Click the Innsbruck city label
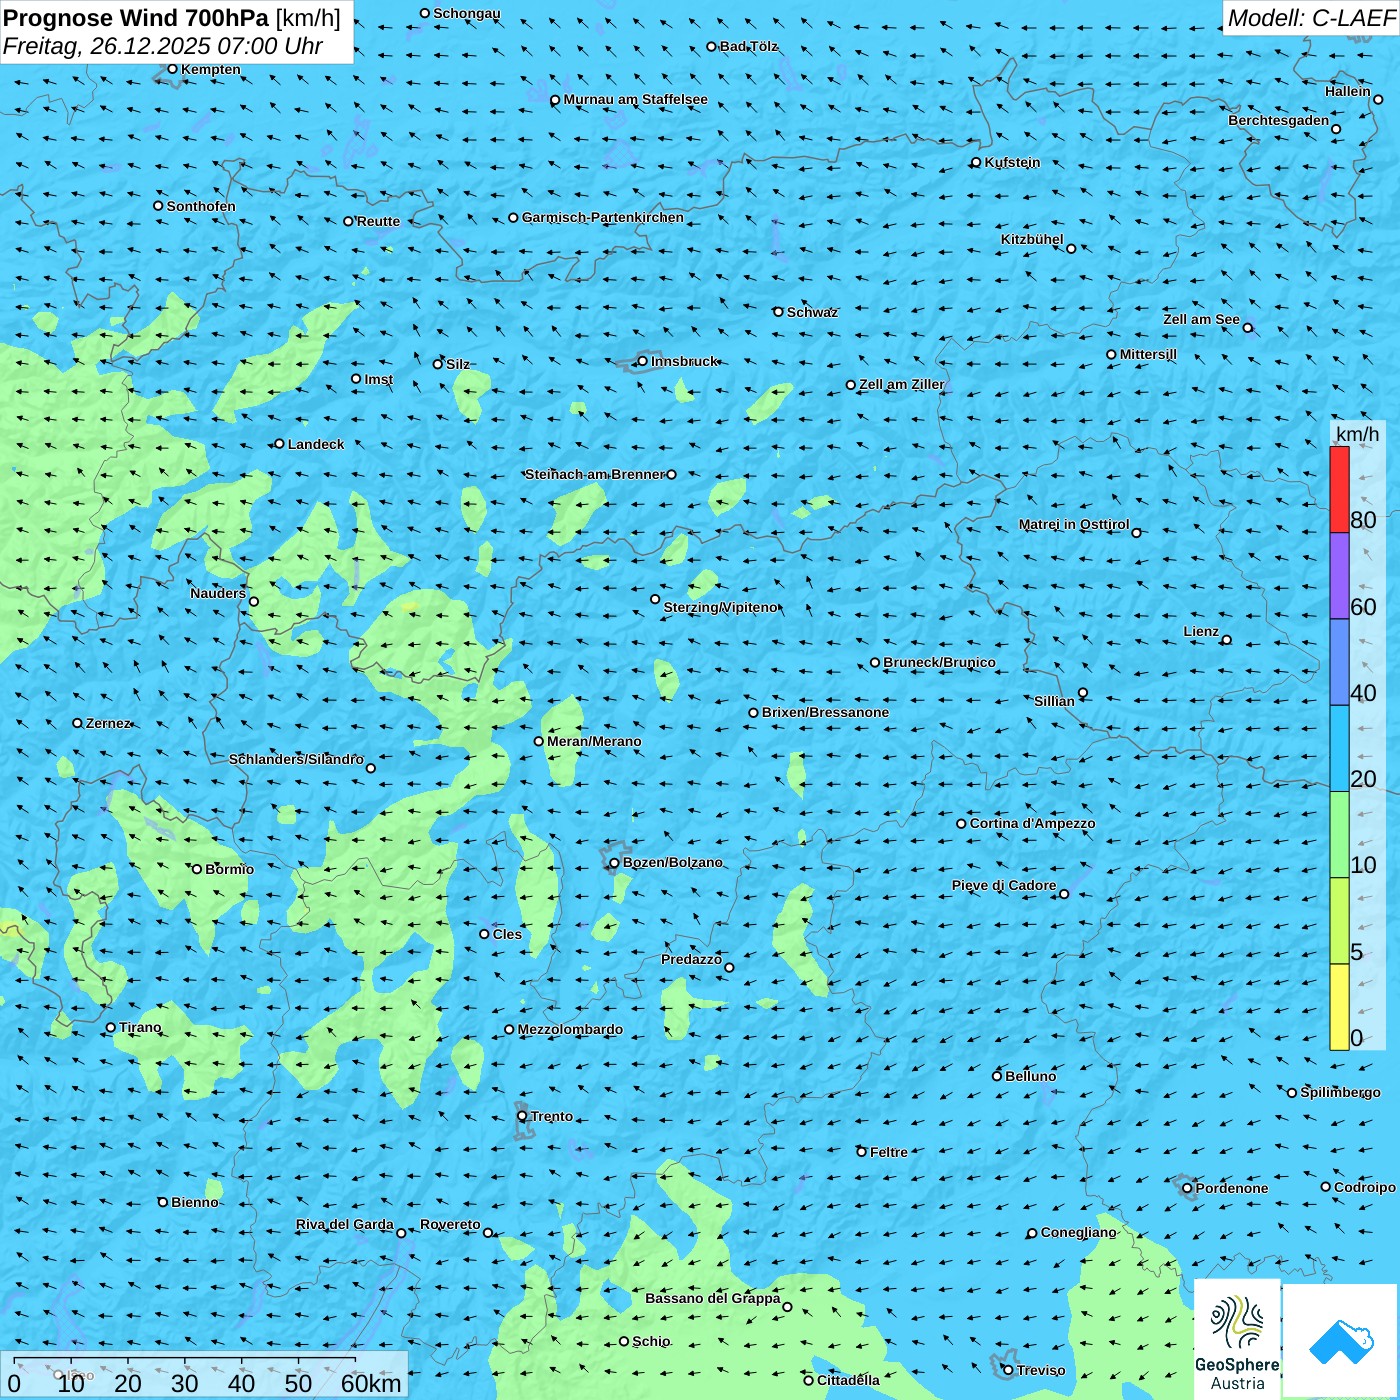Image resolution: width=1400 pixels, height=1400 pixels. point(684,361)
